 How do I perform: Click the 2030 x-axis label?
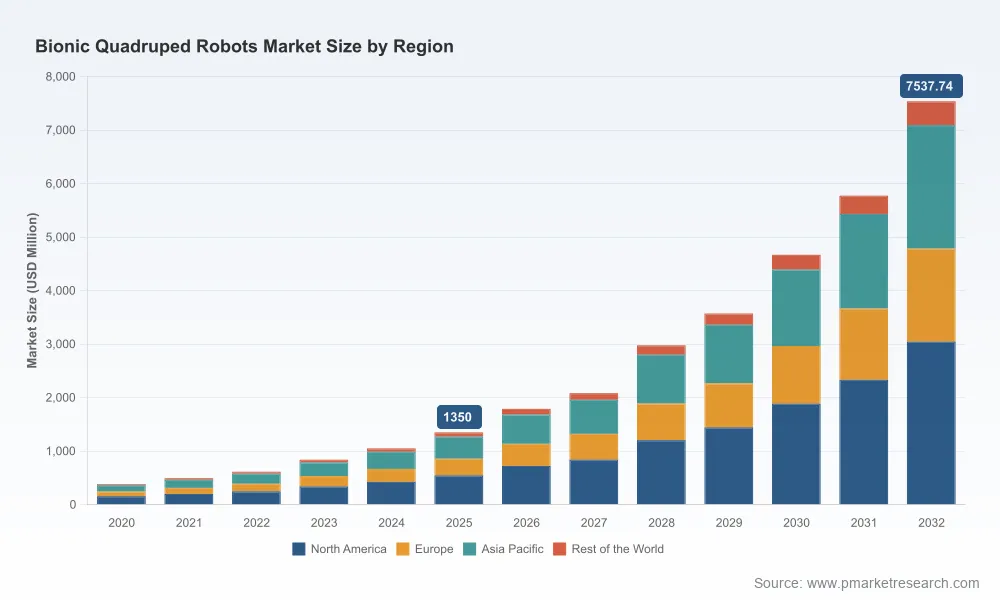(x=796, y=523)
